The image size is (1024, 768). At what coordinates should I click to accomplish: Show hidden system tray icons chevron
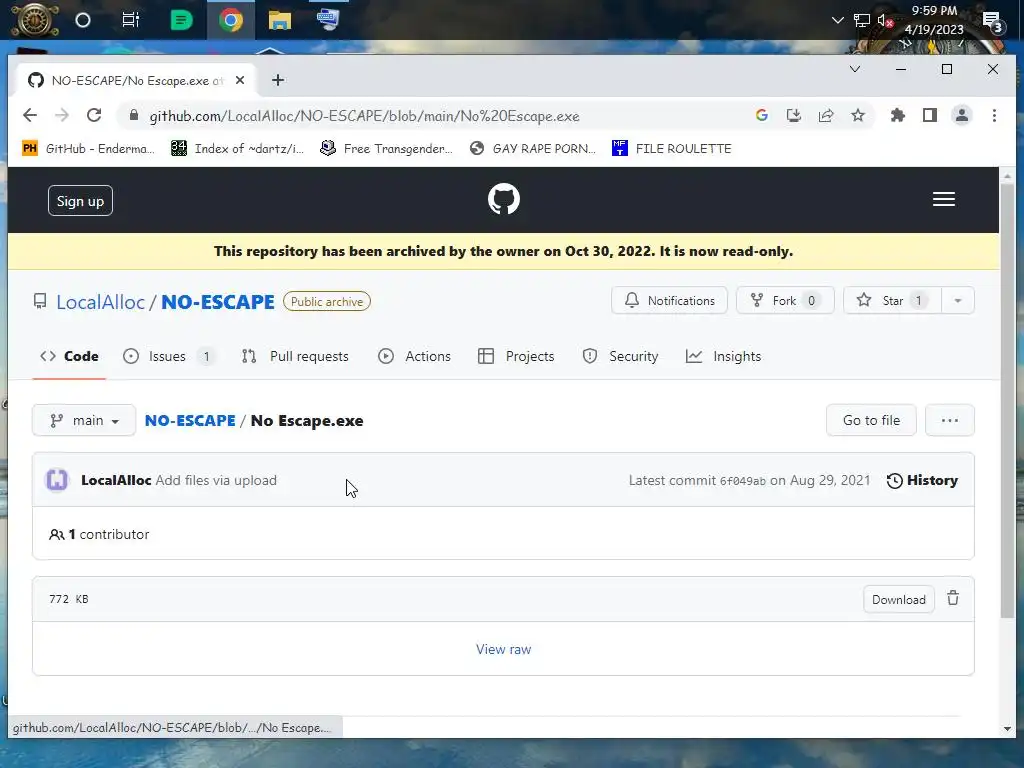pos(838,20)
